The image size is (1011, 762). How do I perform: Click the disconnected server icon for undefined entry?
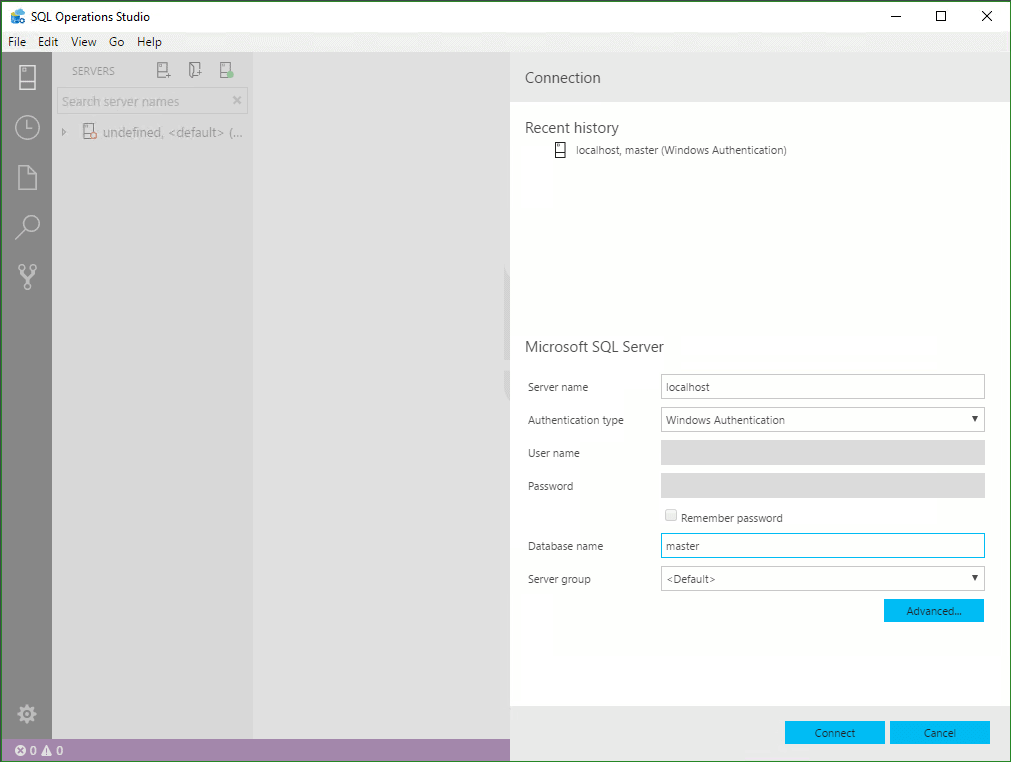(90, 132)
